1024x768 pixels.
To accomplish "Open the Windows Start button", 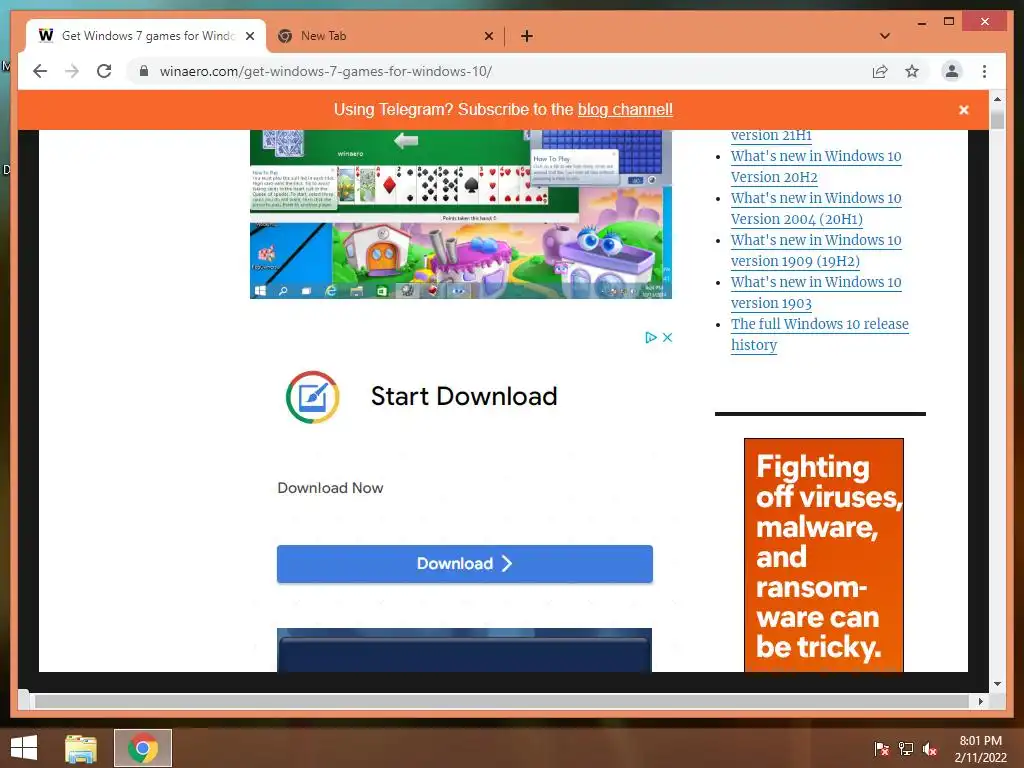I will (x=24, y=748).
